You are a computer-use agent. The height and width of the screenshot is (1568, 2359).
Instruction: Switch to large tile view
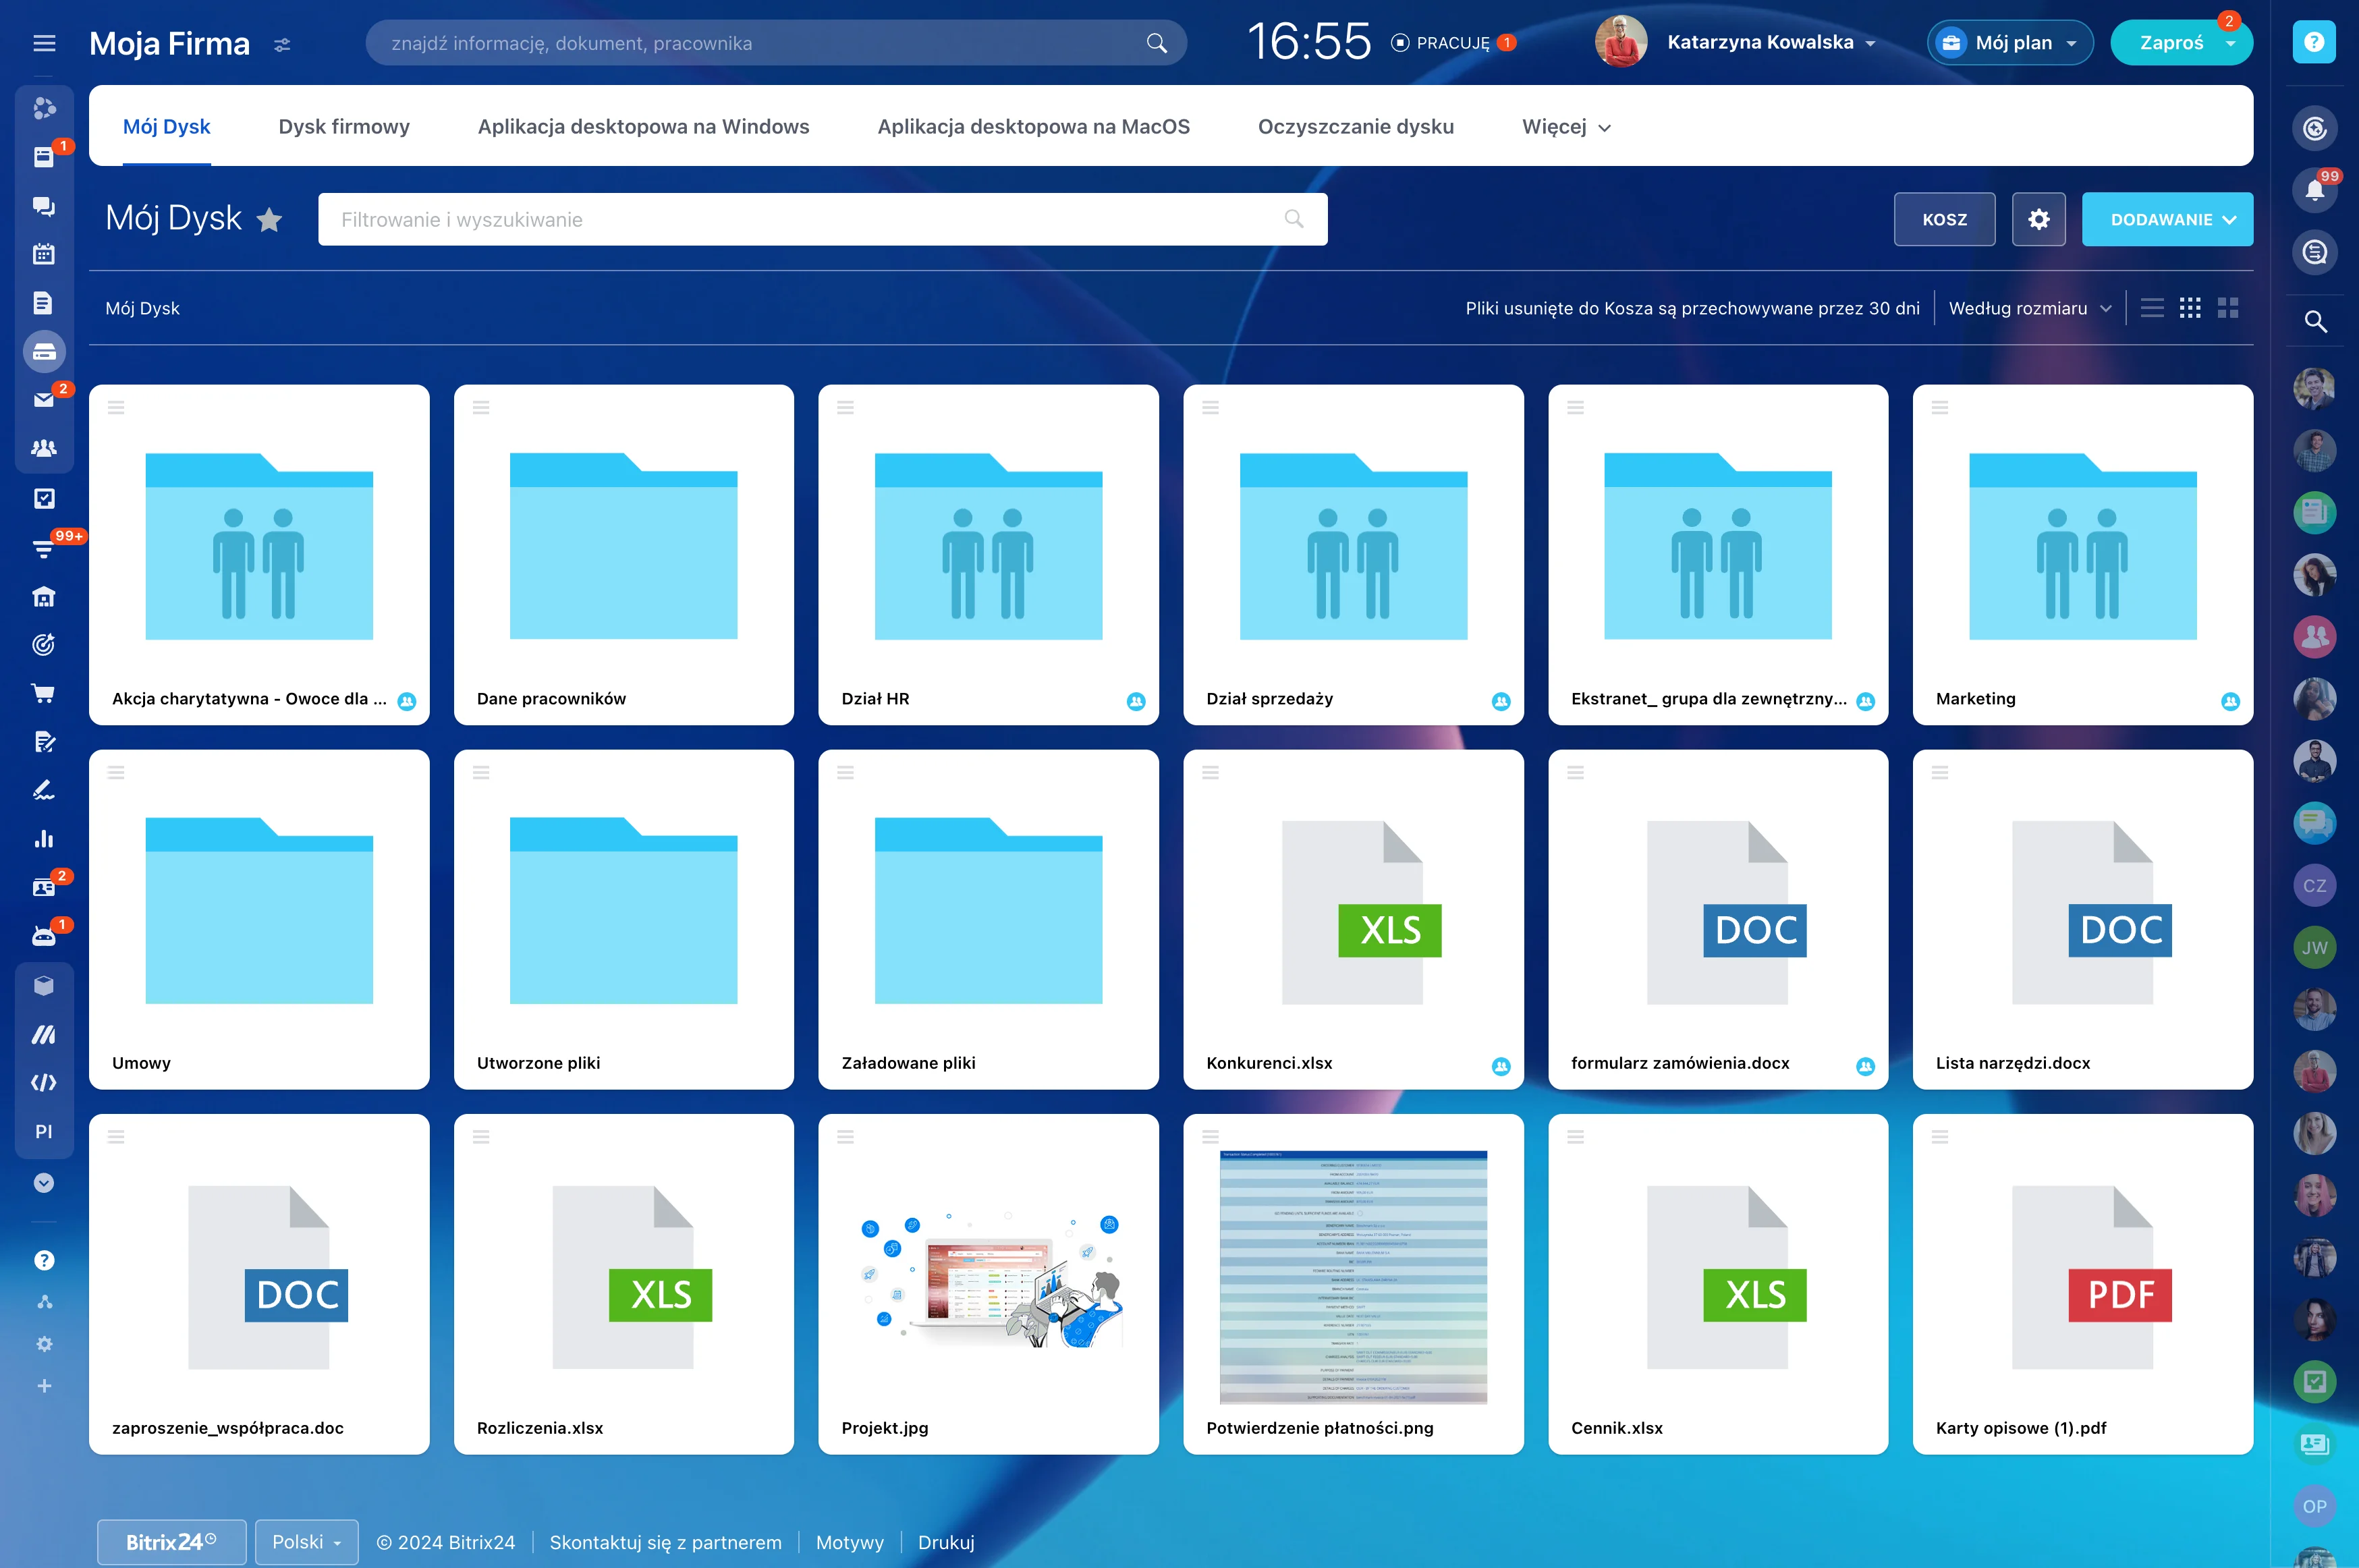(2228, 308)
